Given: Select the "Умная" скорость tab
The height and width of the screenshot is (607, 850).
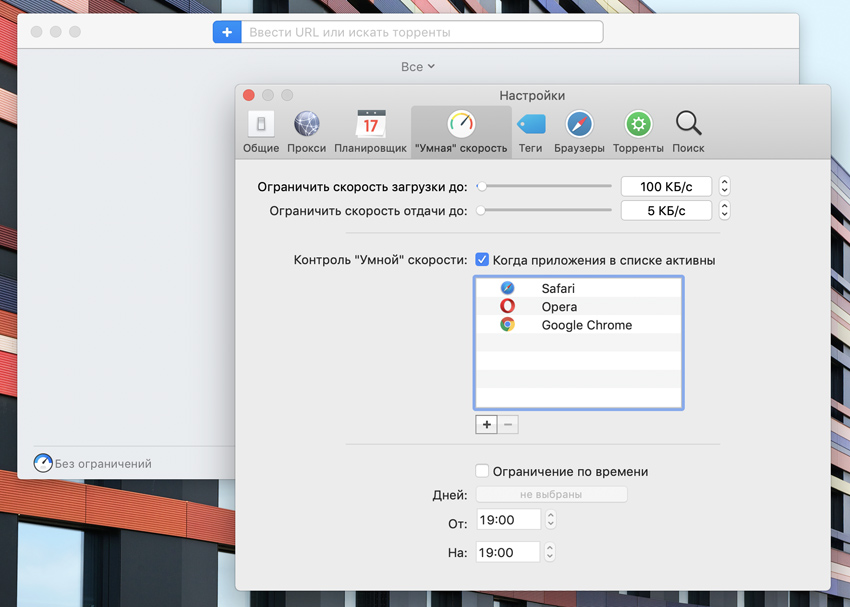Looking at the screenshot, I should [461, 133].
